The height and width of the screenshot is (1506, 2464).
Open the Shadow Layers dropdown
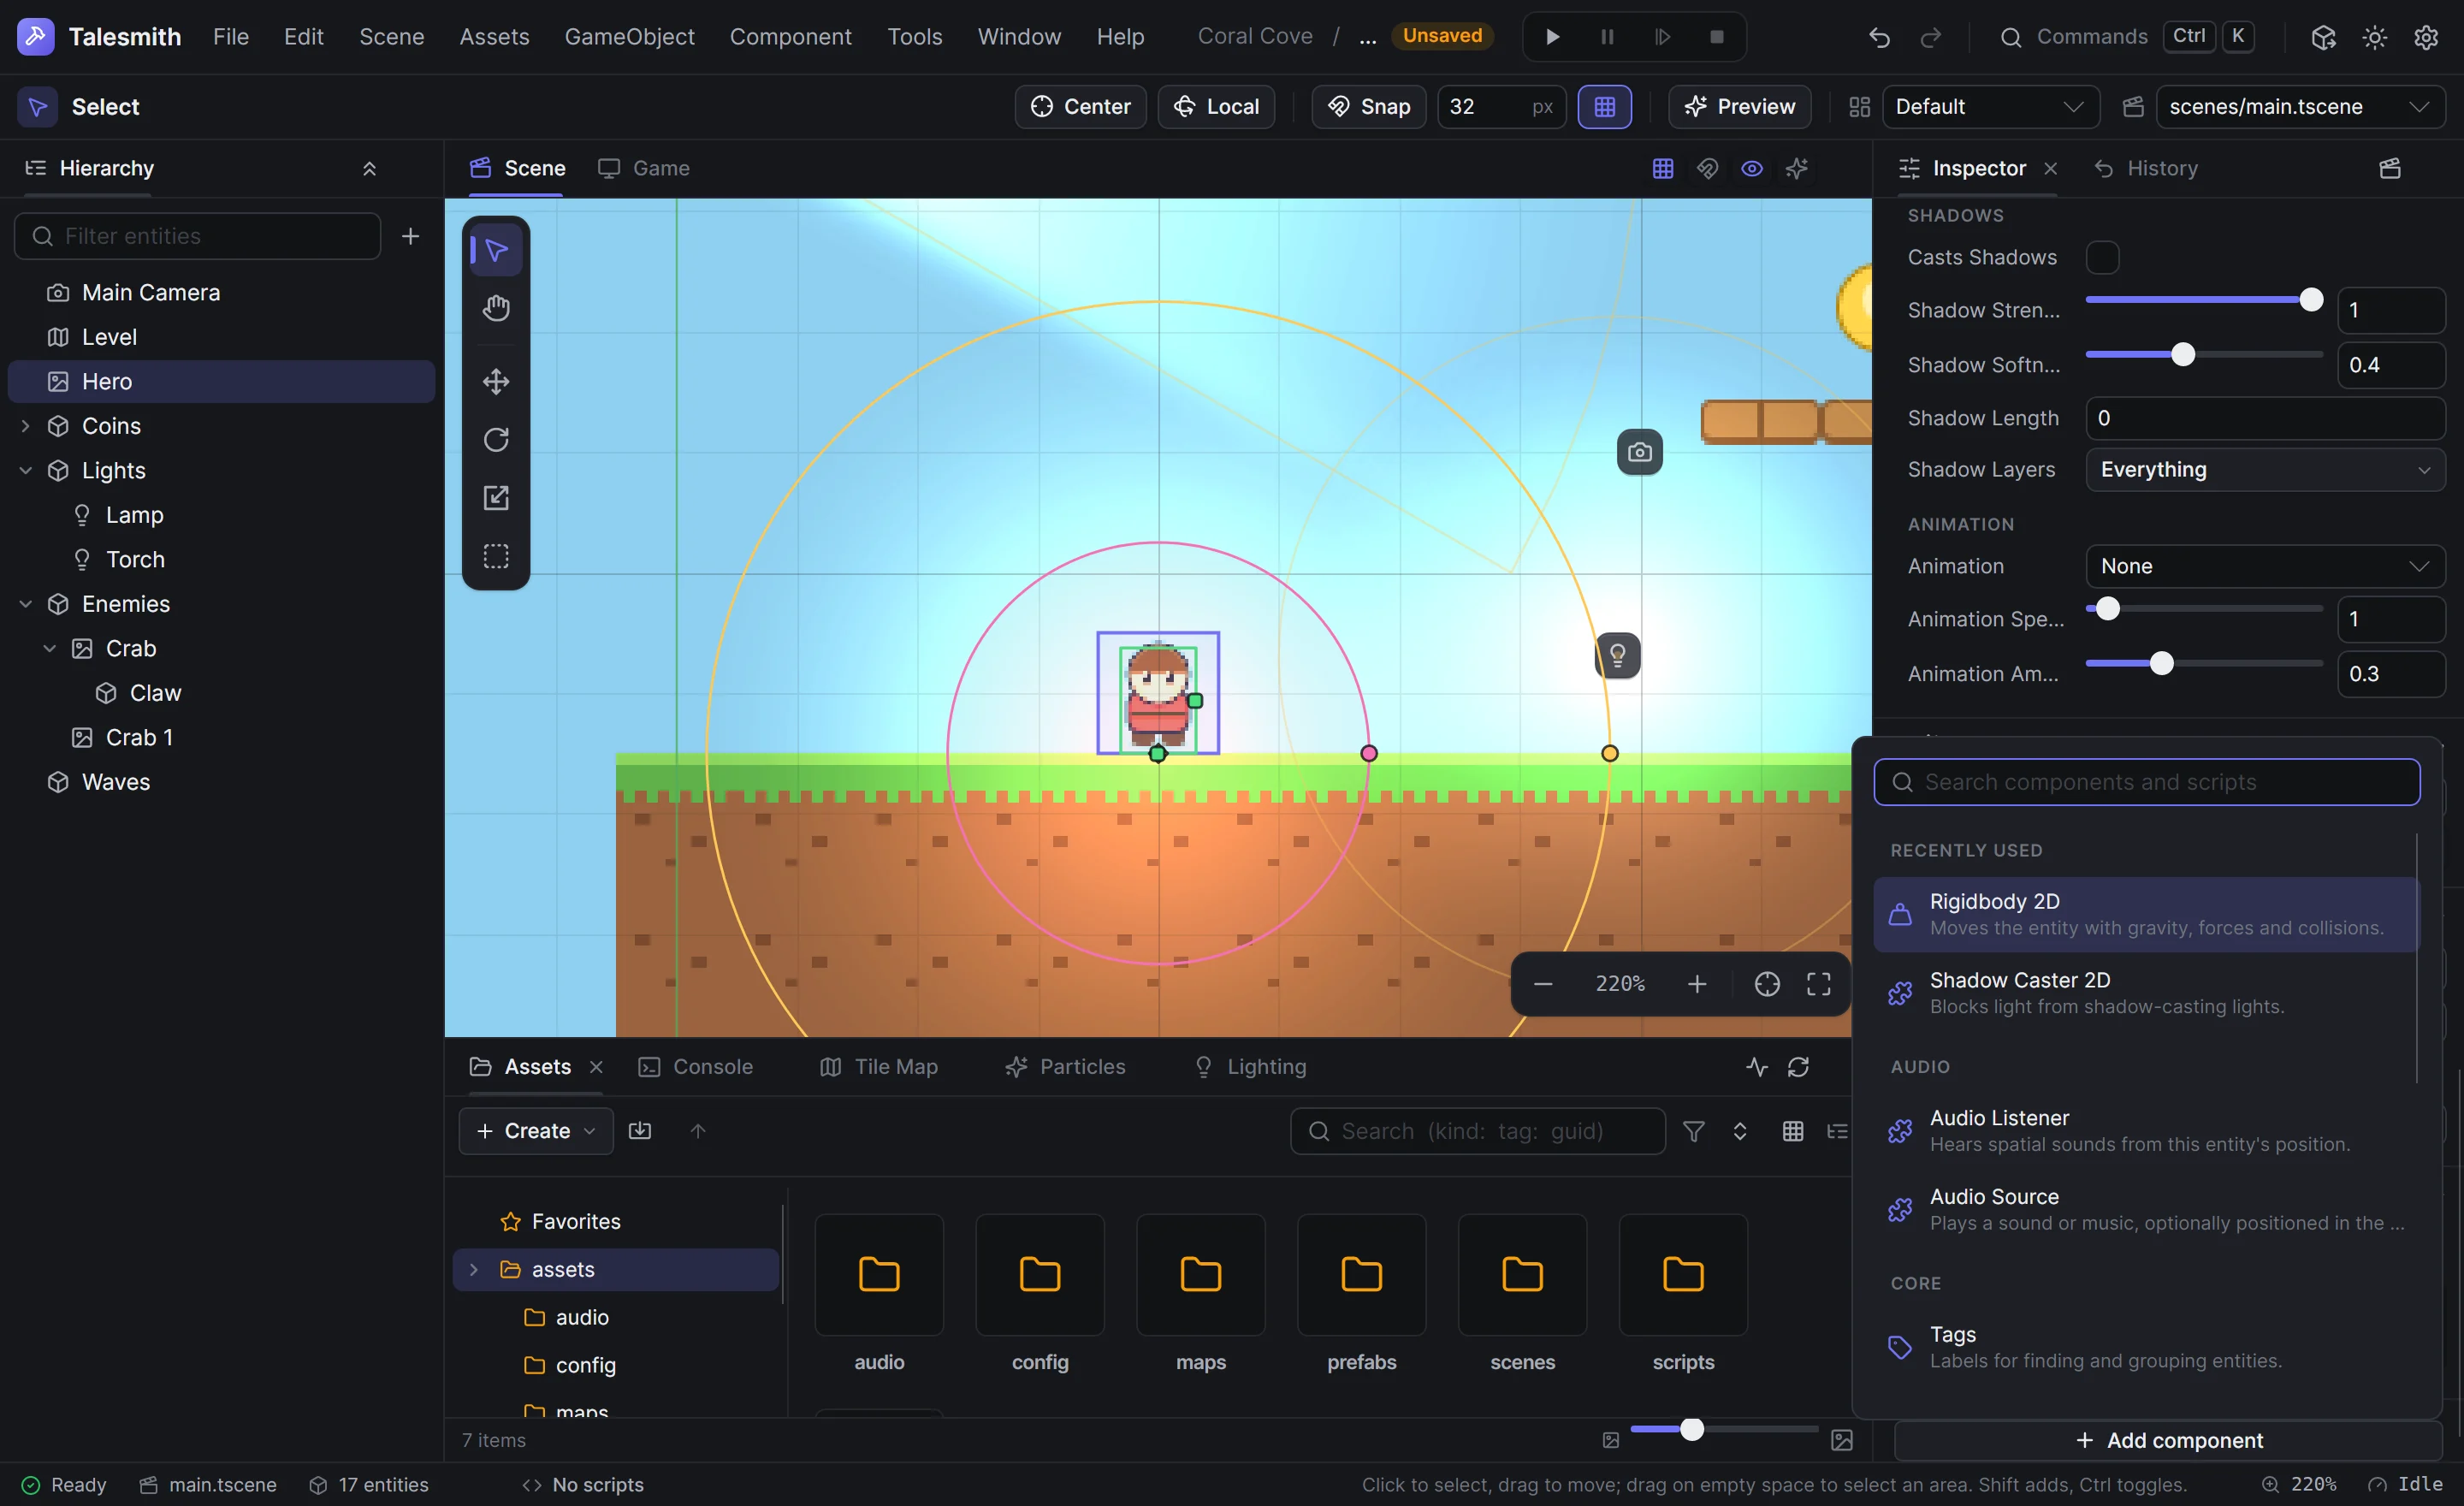click(x=2265, y=469)
